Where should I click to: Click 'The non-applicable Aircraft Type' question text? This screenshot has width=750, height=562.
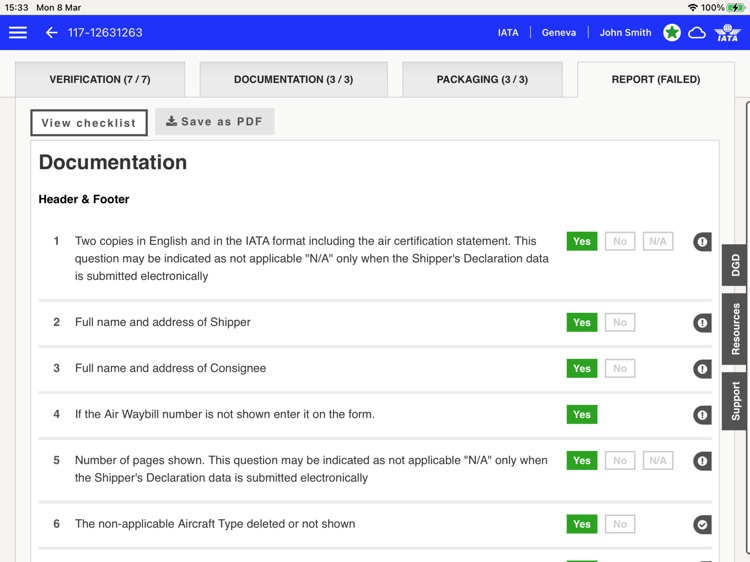point(215,524)
